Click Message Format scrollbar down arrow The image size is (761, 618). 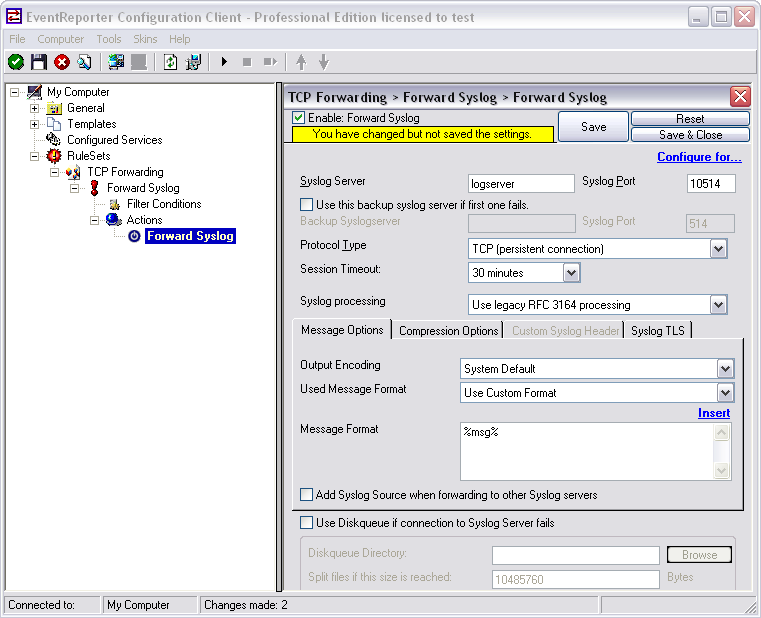tap(722, 470)
